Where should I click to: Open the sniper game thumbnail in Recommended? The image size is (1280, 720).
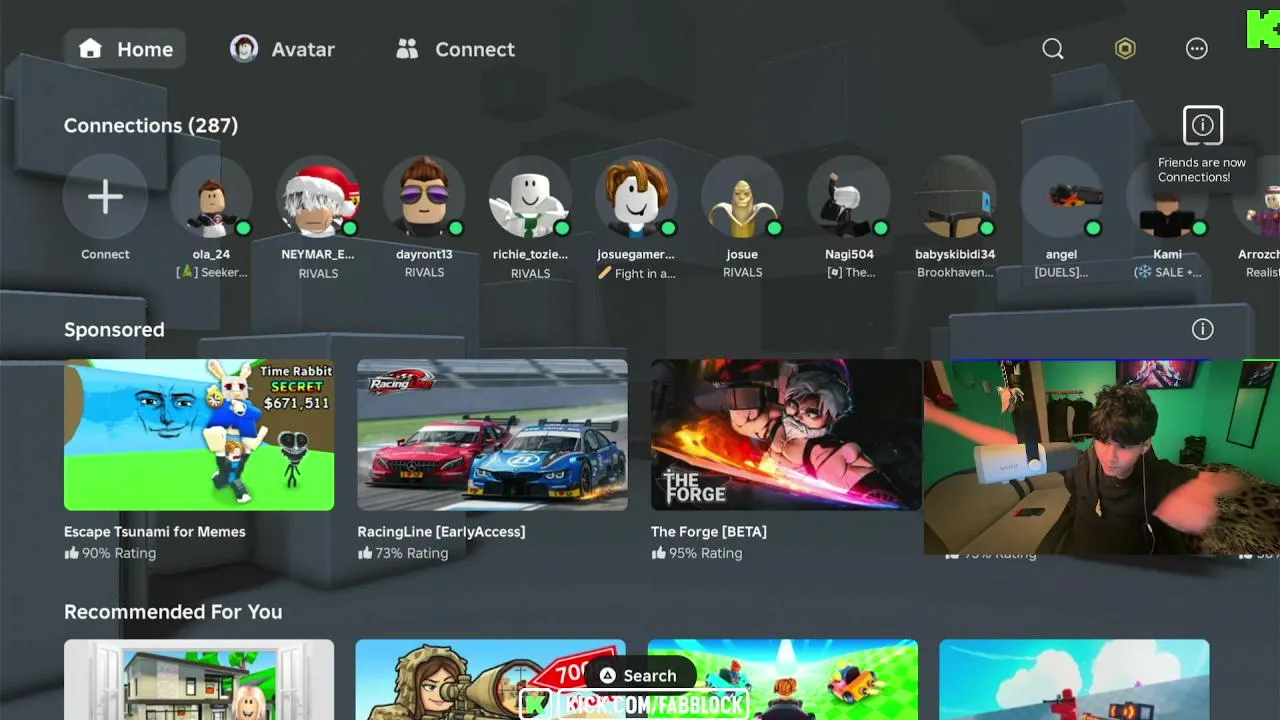click(x=491, y=680)
